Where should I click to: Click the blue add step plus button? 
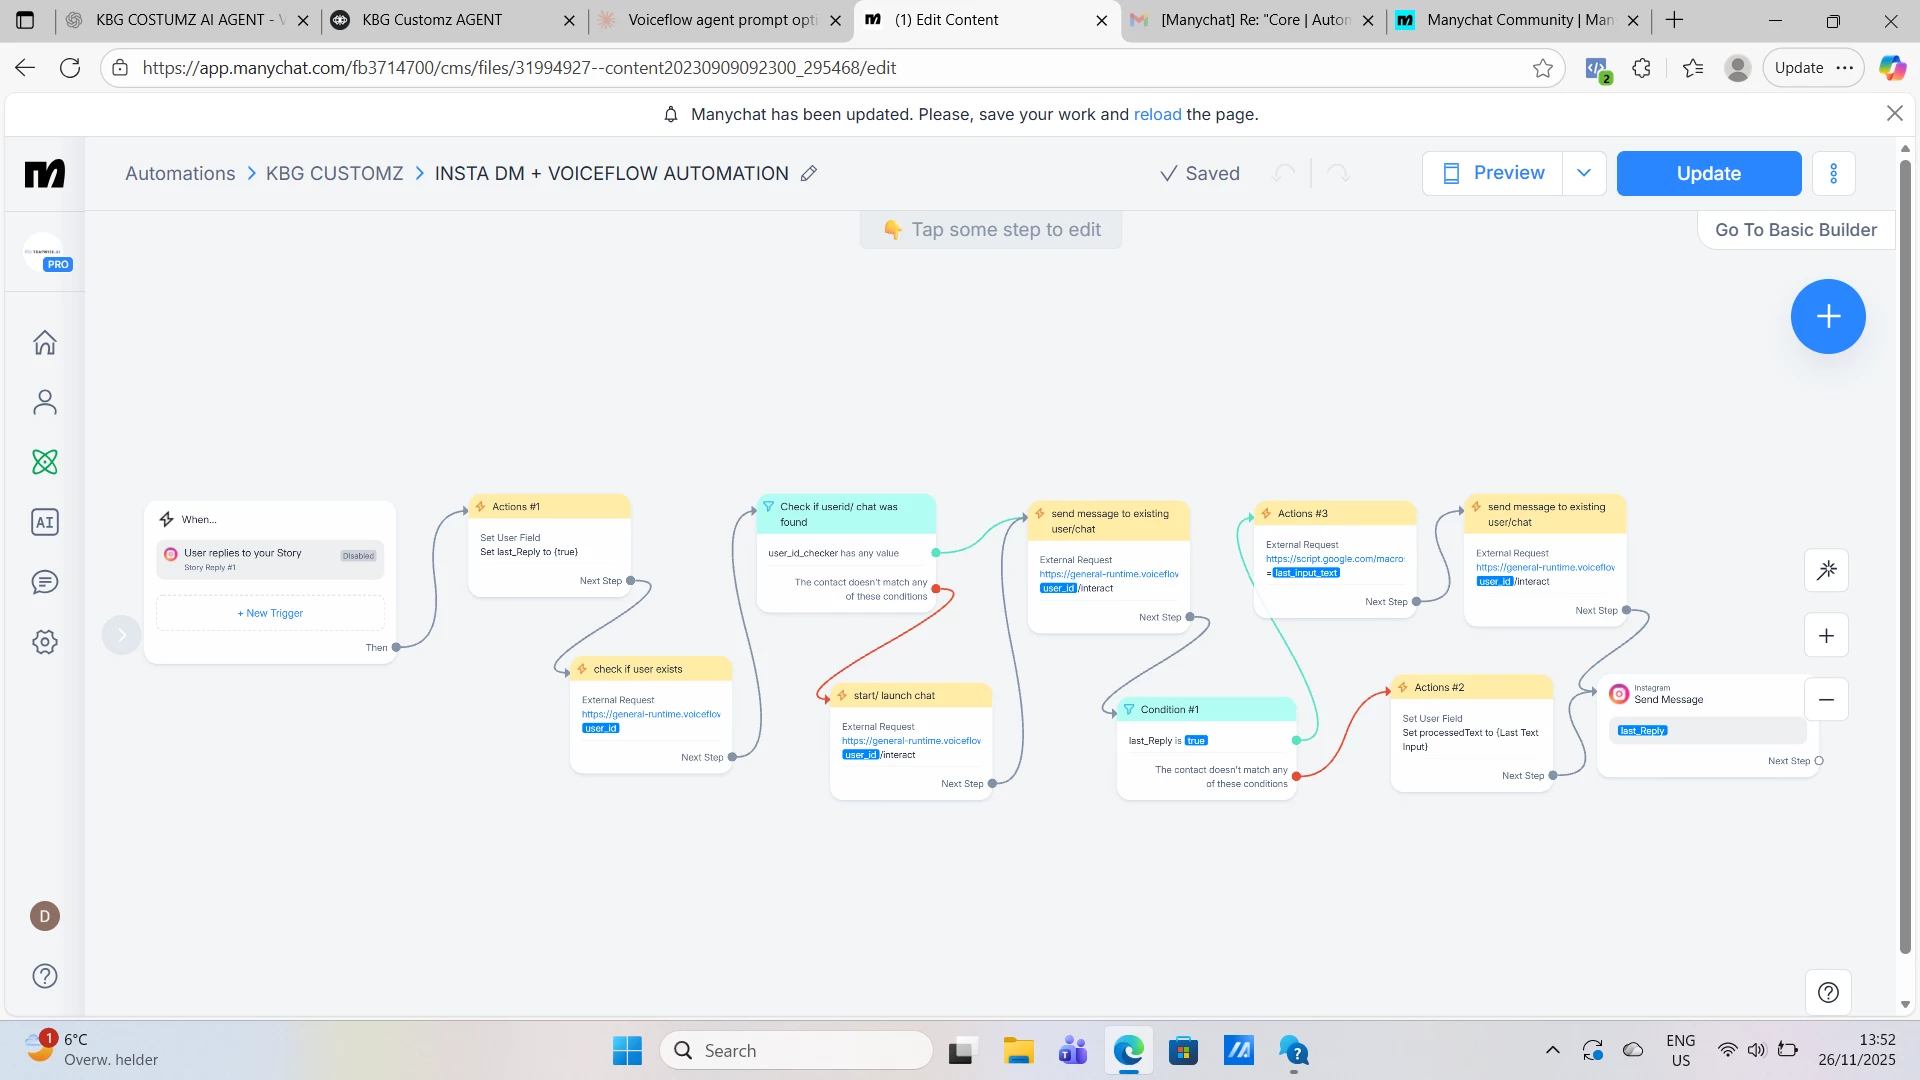pos(1827,317)
